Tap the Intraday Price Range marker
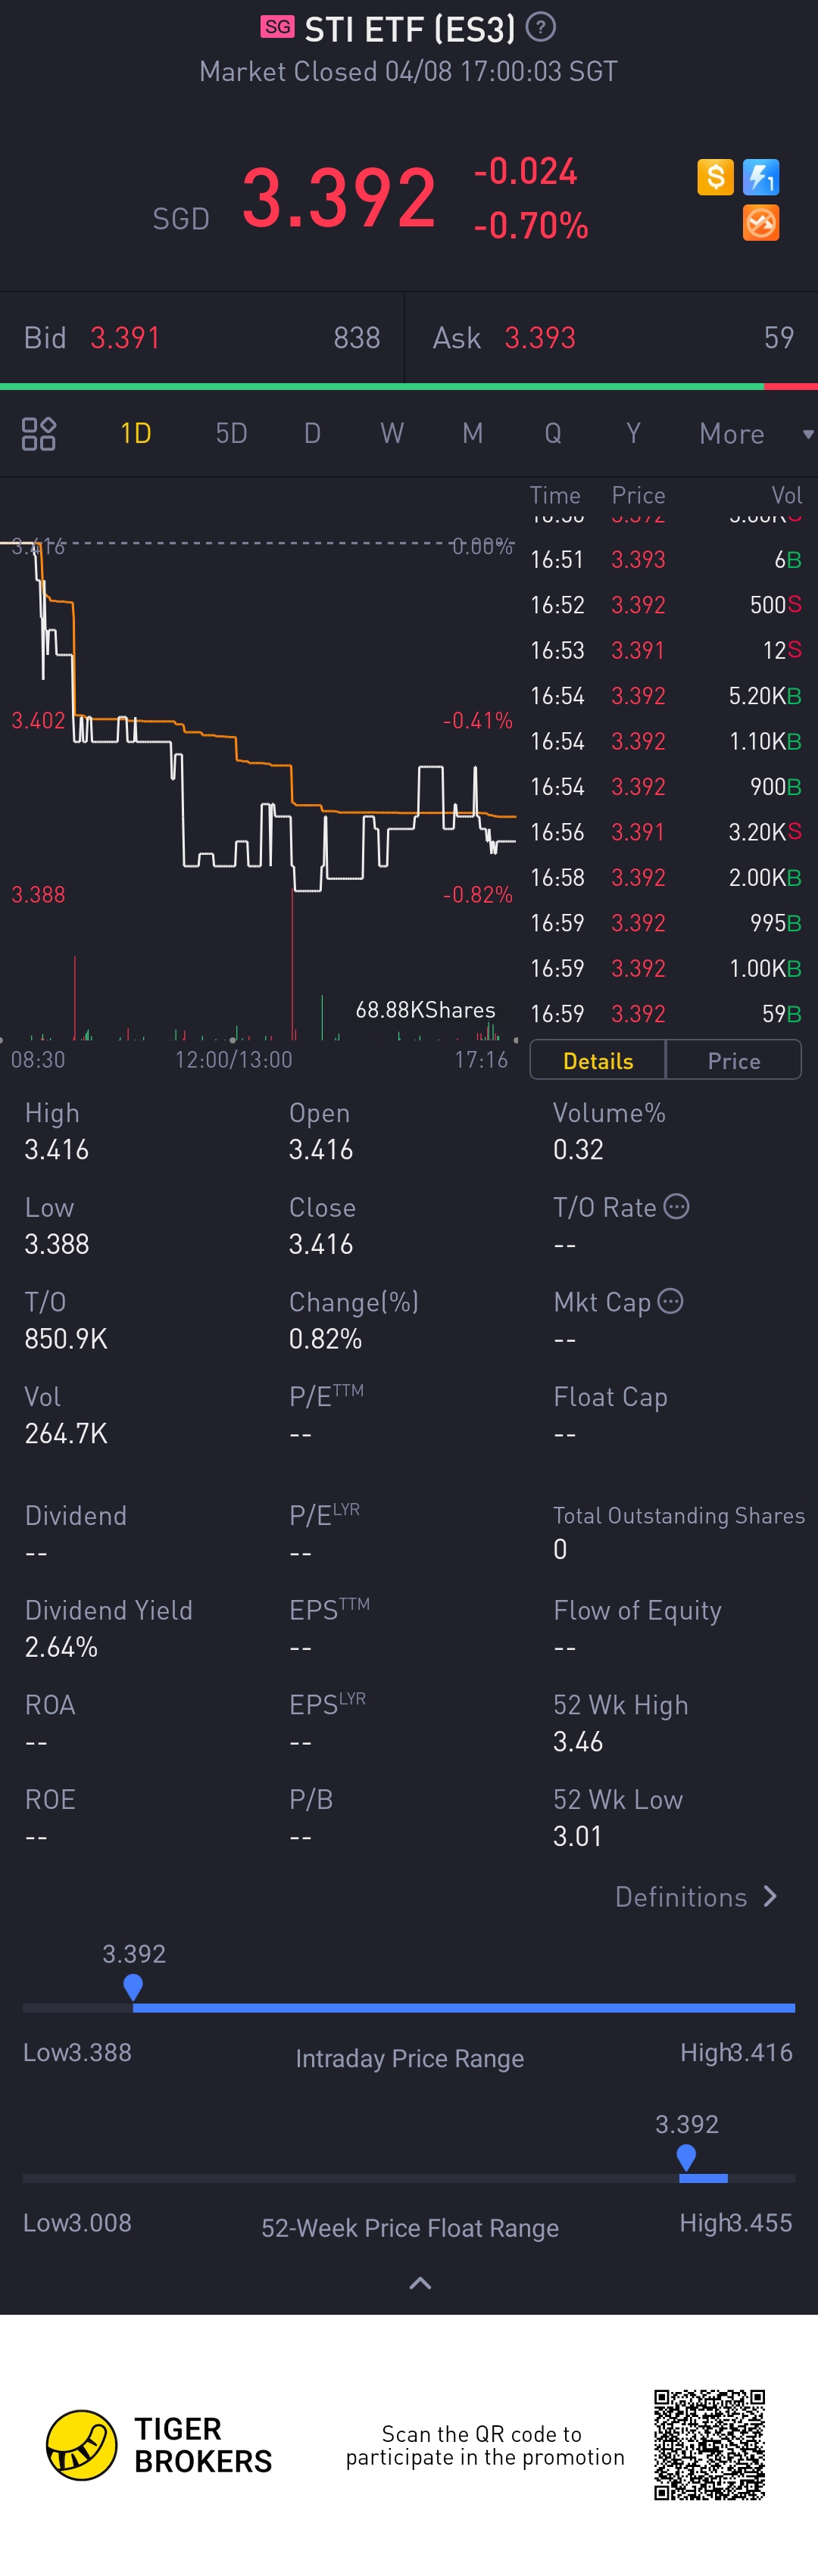The width and height of the screenshot is (818, 2576). pyautogui.click(x=133, y=1987)
